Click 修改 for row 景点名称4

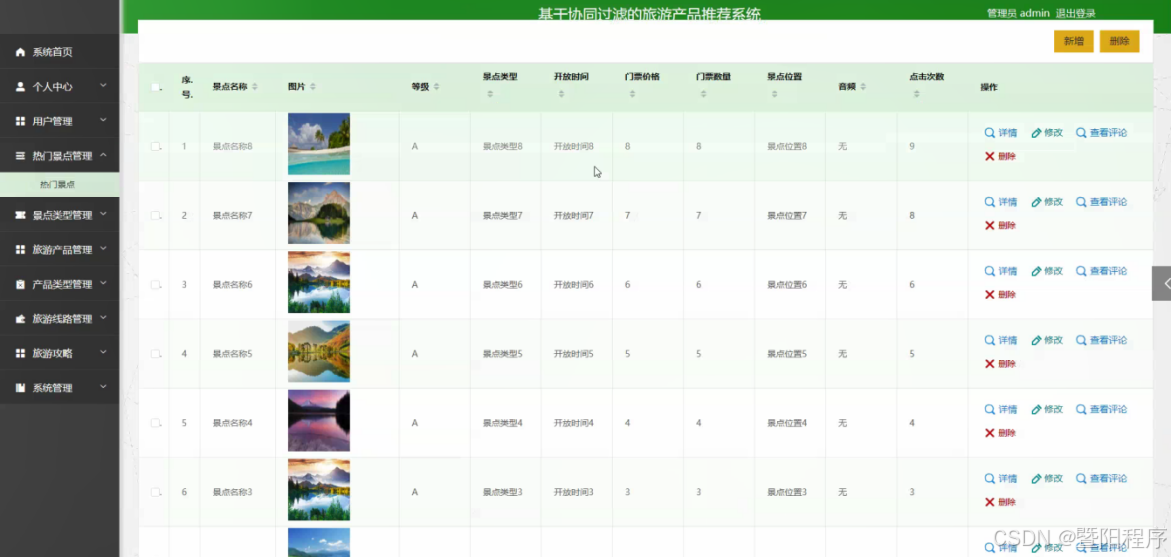1047,409
